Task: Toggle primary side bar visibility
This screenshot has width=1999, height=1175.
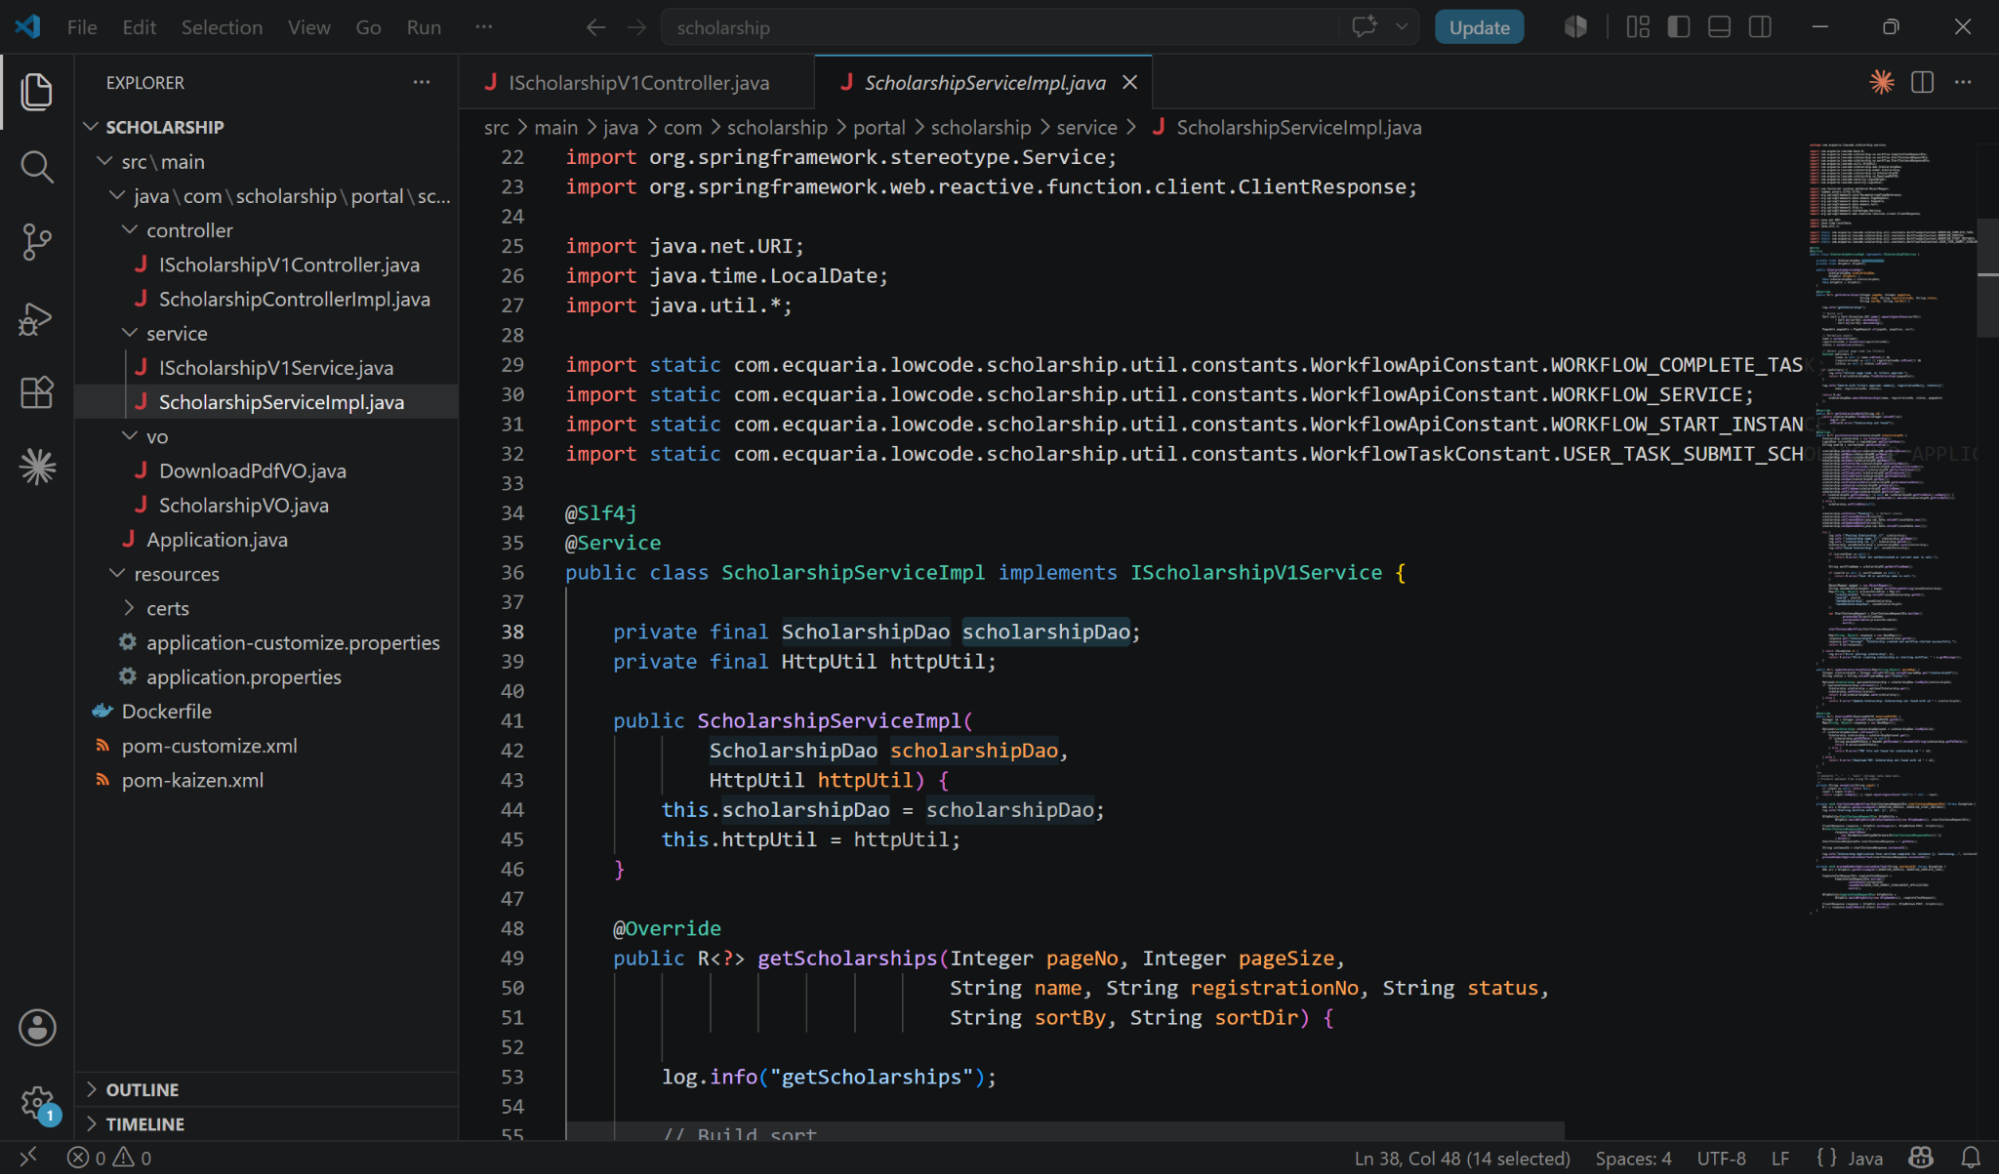Action: coord(1679,27)
